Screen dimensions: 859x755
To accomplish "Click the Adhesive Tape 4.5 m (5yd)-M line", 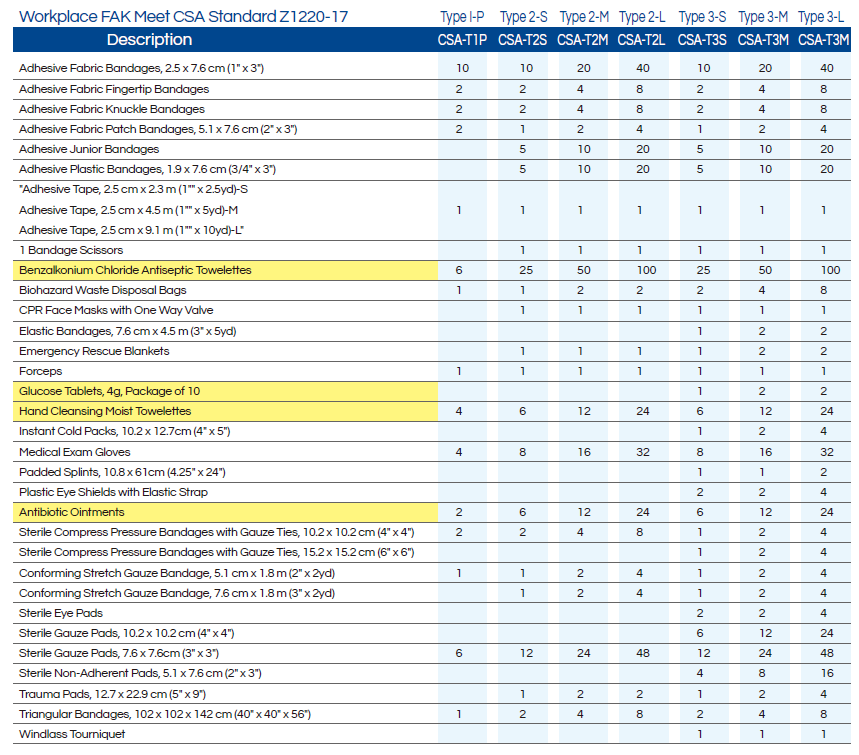I will coord(128,210).
